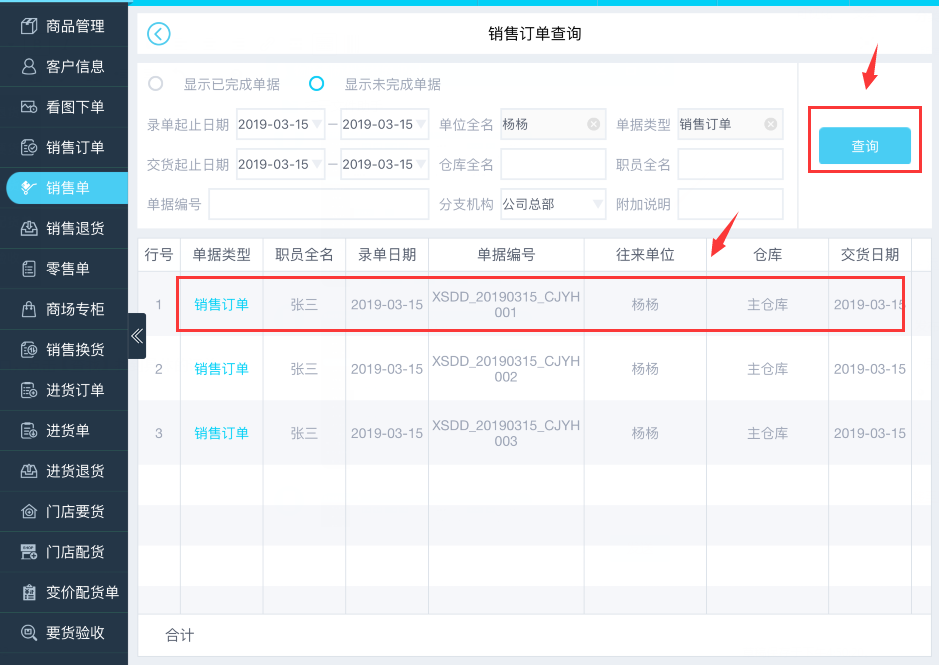Click the 要货验收 magnifier icon
This screenshot has width=939, height=665.
pos(29,633)
